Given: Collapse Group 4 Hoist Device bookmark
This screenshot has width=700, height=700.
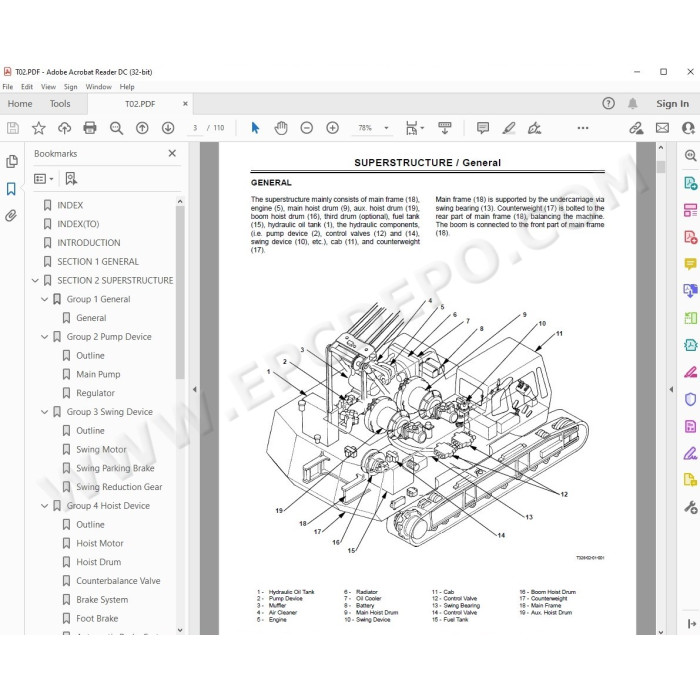Looking at the screenshot, I should (x=45, y=506).
